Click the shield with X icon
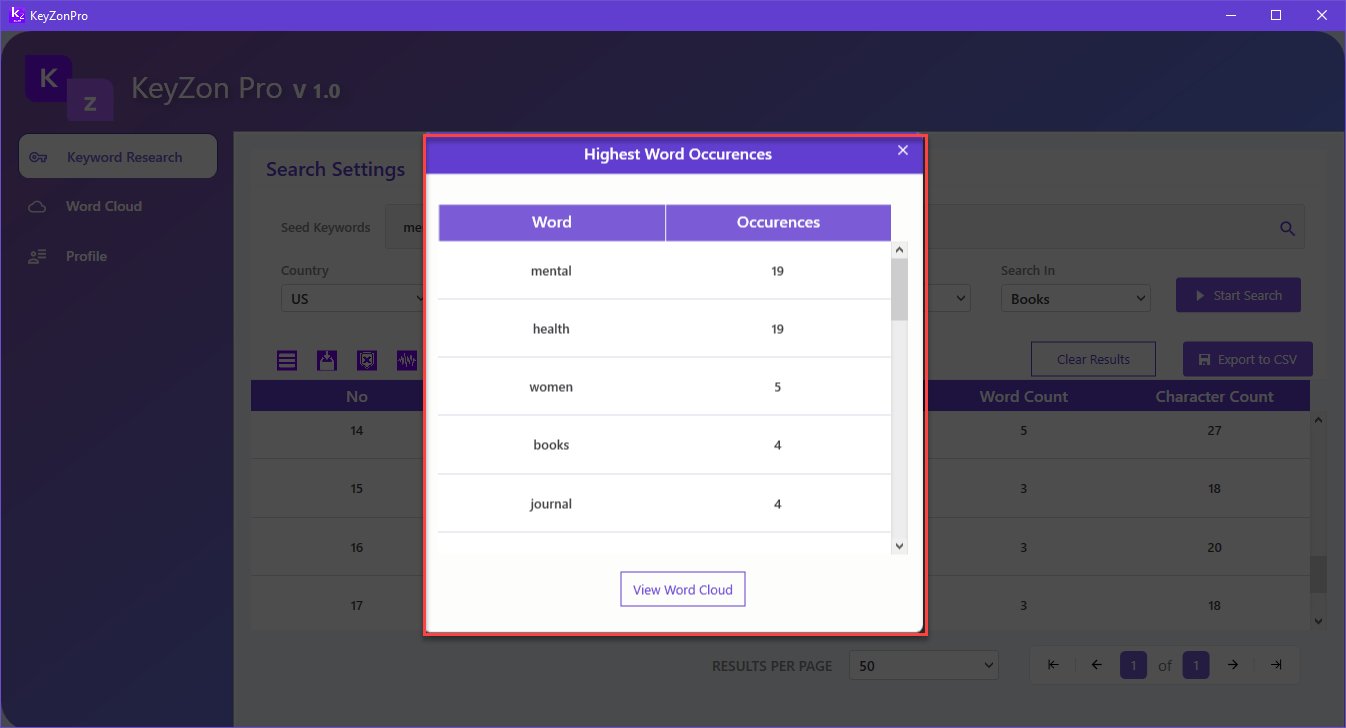Screen dimensions: 1346x728 pos(367,361)
